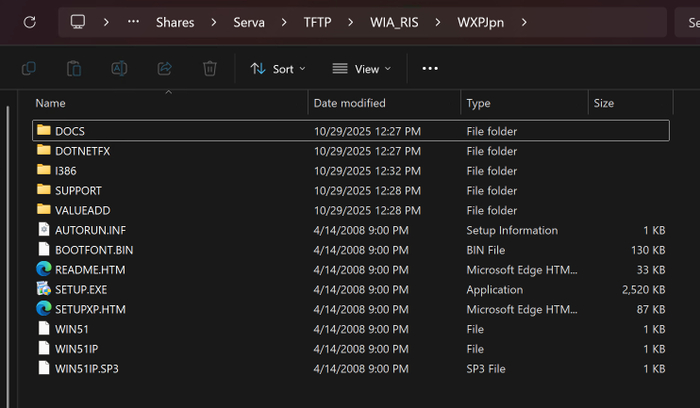This screenshot has height=408, width=700.
Task: Select the SETUP.EXE application file
Action: click(81, 289)
